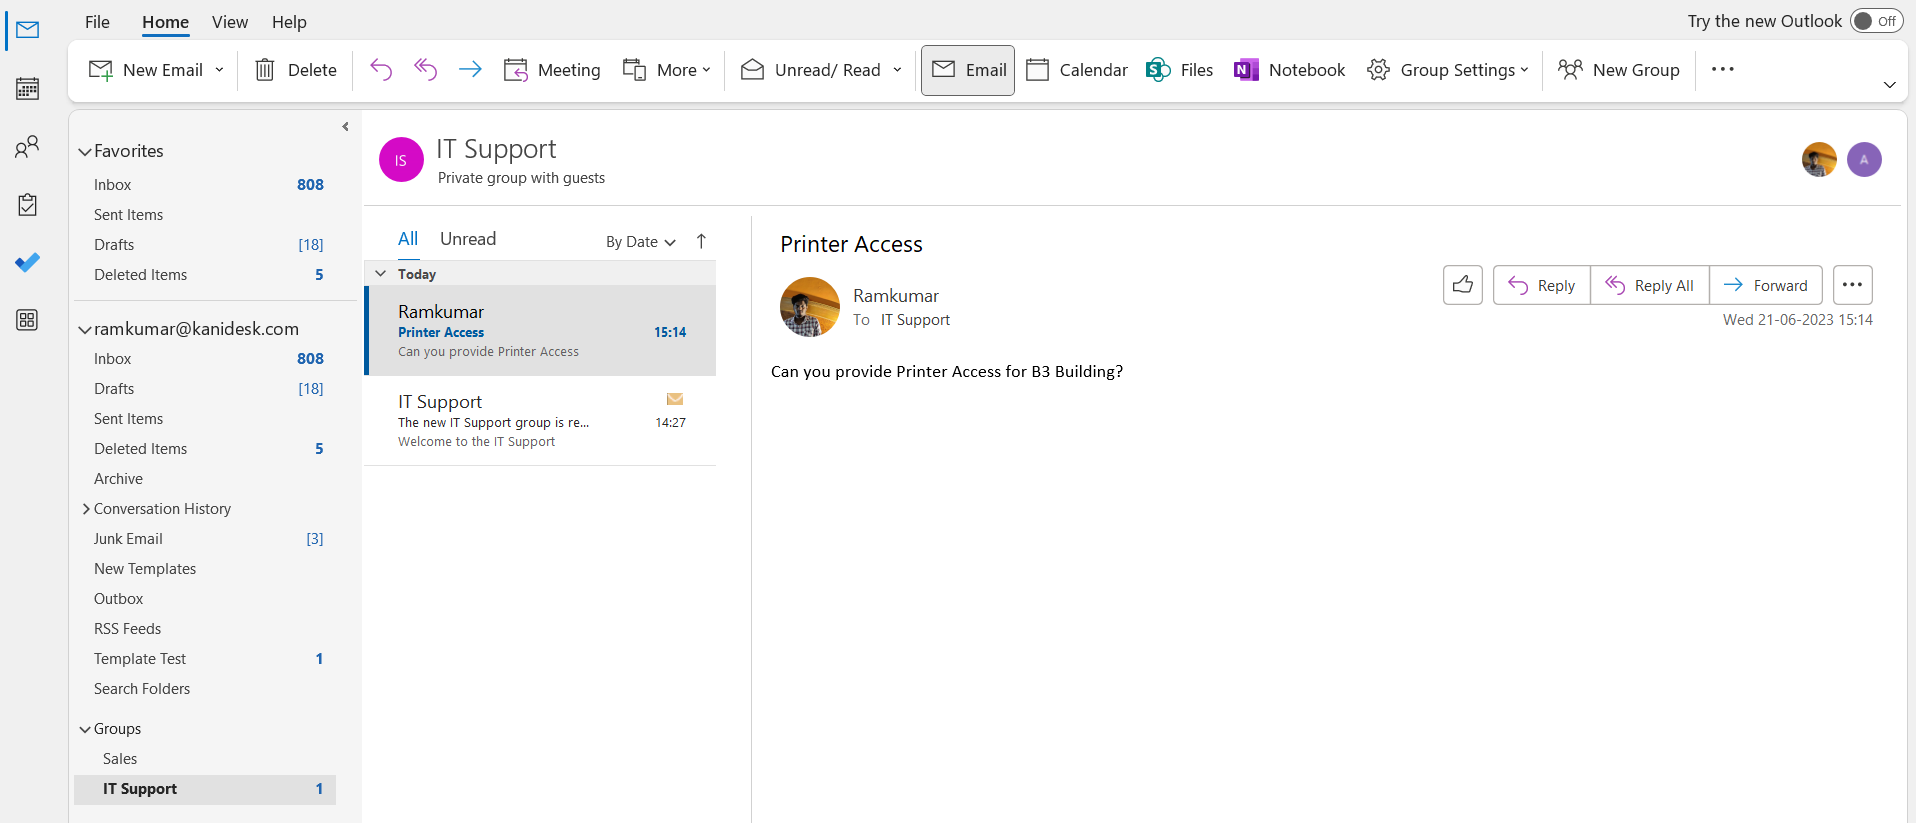
Task: Select the Sales group
Action: tap(120, 759)
